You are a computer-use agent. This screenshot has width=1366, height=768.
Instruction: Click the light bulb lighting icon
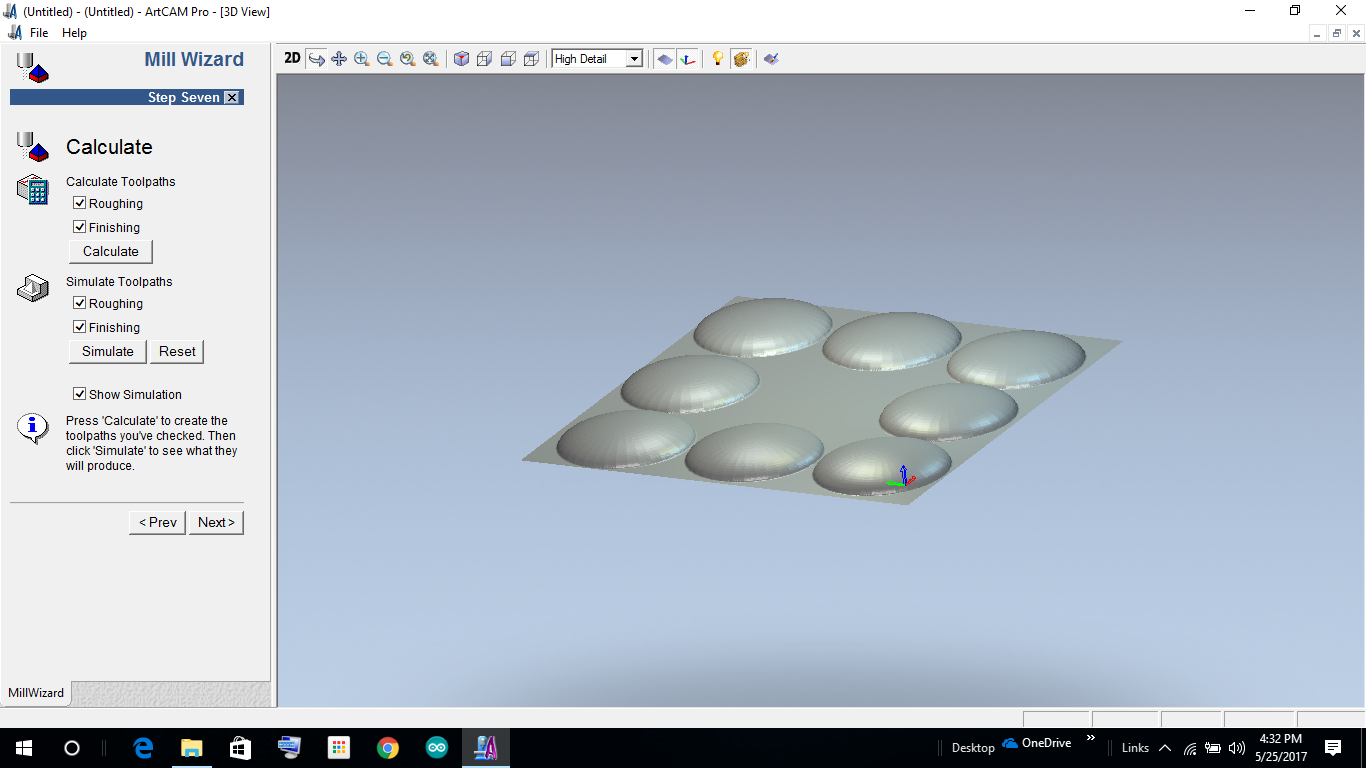[717, 58]
